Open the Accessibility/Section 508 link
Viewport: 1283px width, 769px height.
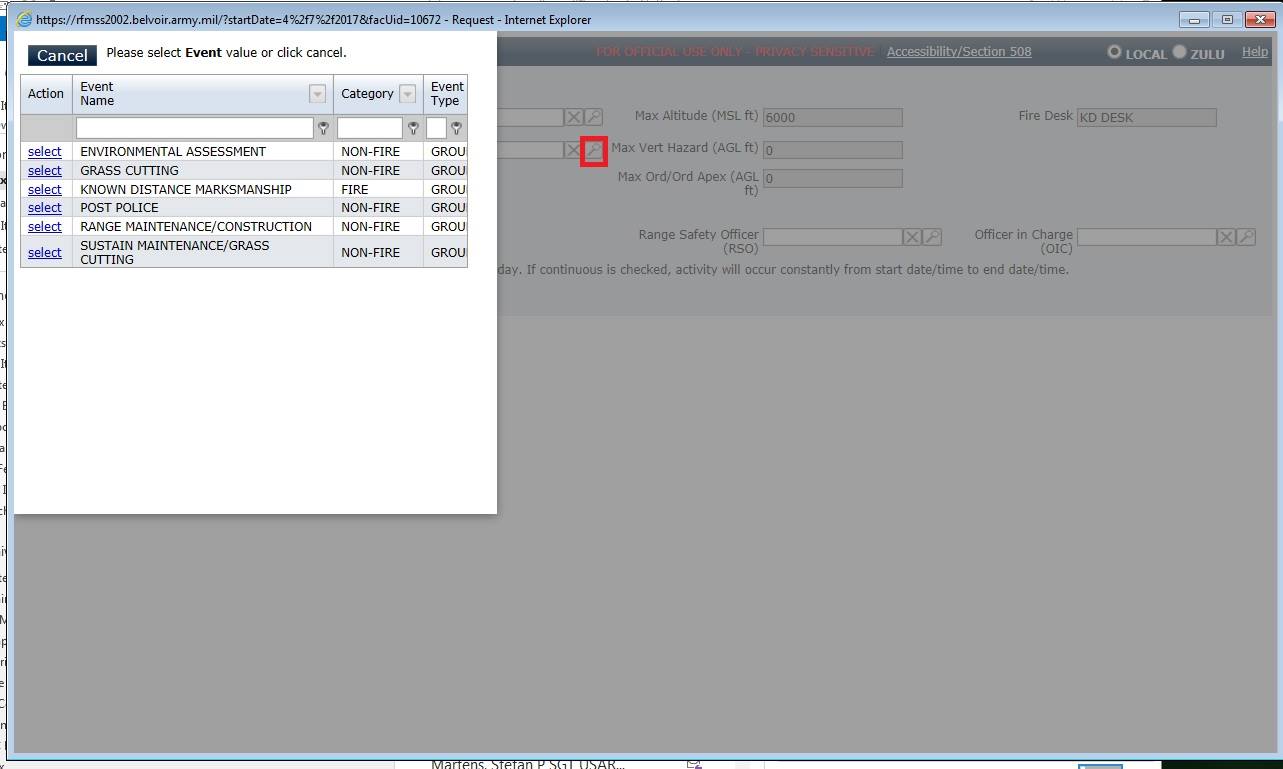958,52
